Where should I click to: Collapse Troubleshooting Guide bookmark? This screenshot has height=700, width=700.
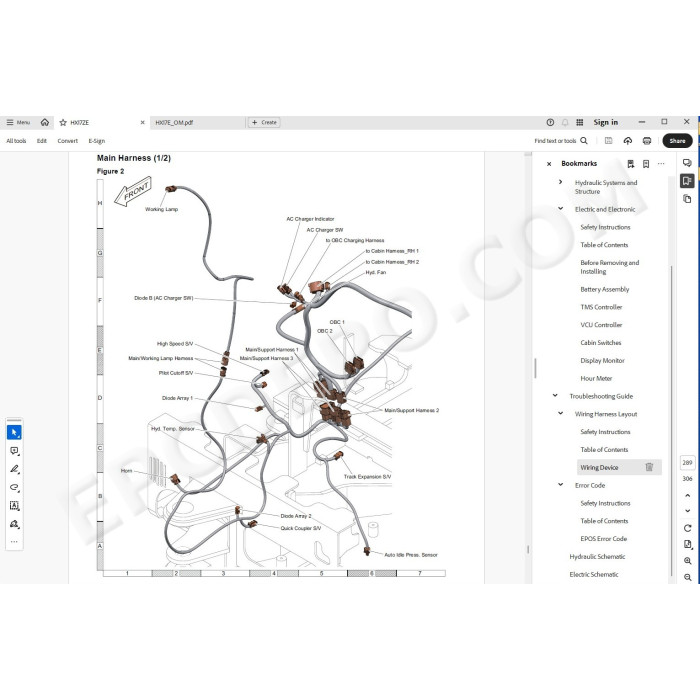[555, 396]
